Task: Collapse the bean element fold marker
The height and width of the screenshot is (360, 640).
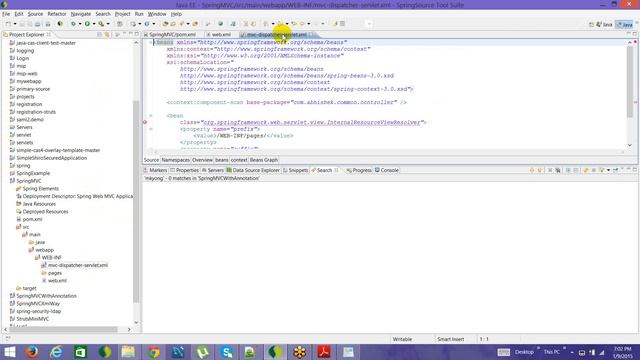Action: pos(151,116)
